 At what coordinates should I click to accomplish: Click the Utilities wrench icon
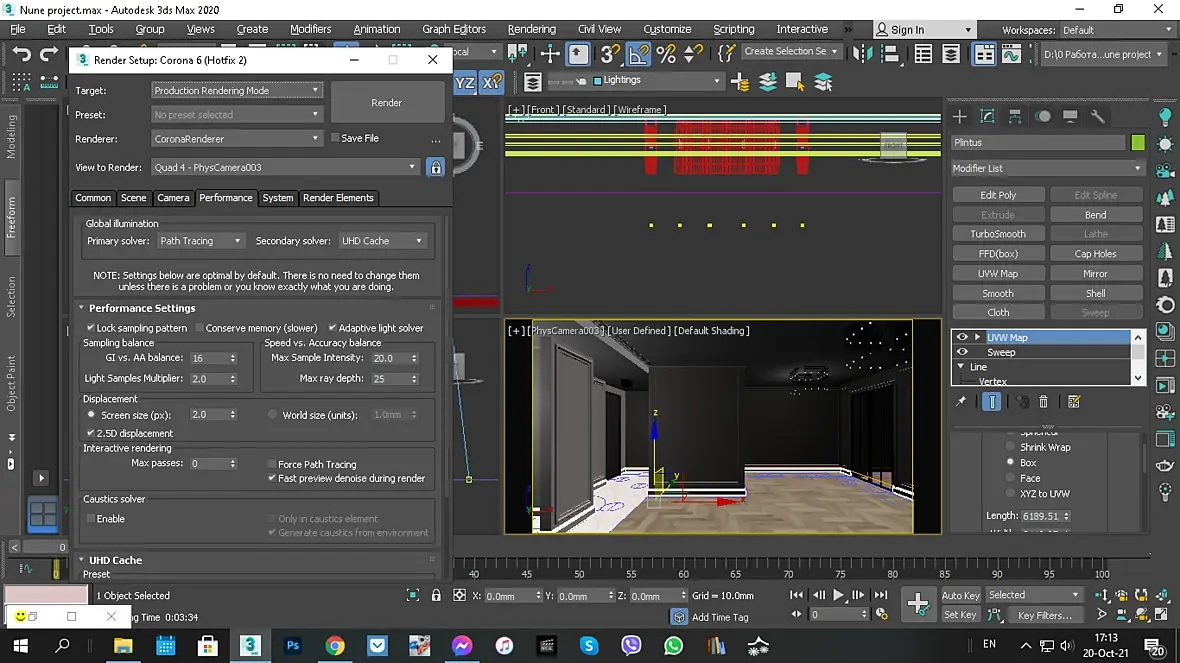point(1097,117)
